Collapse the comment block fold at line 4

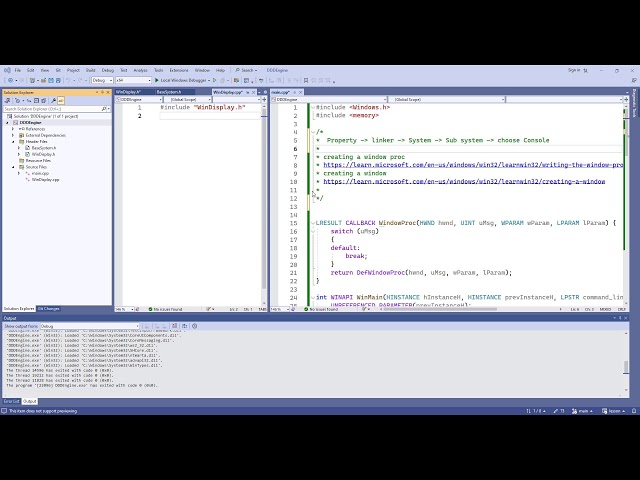313,132
